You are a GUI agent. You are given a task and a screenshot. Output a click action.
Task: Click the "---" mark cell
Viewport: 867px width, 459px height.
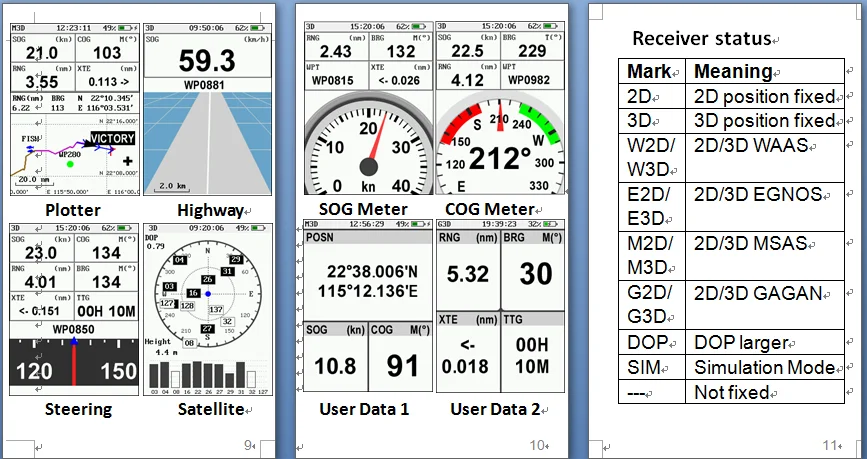click(652, 392)
